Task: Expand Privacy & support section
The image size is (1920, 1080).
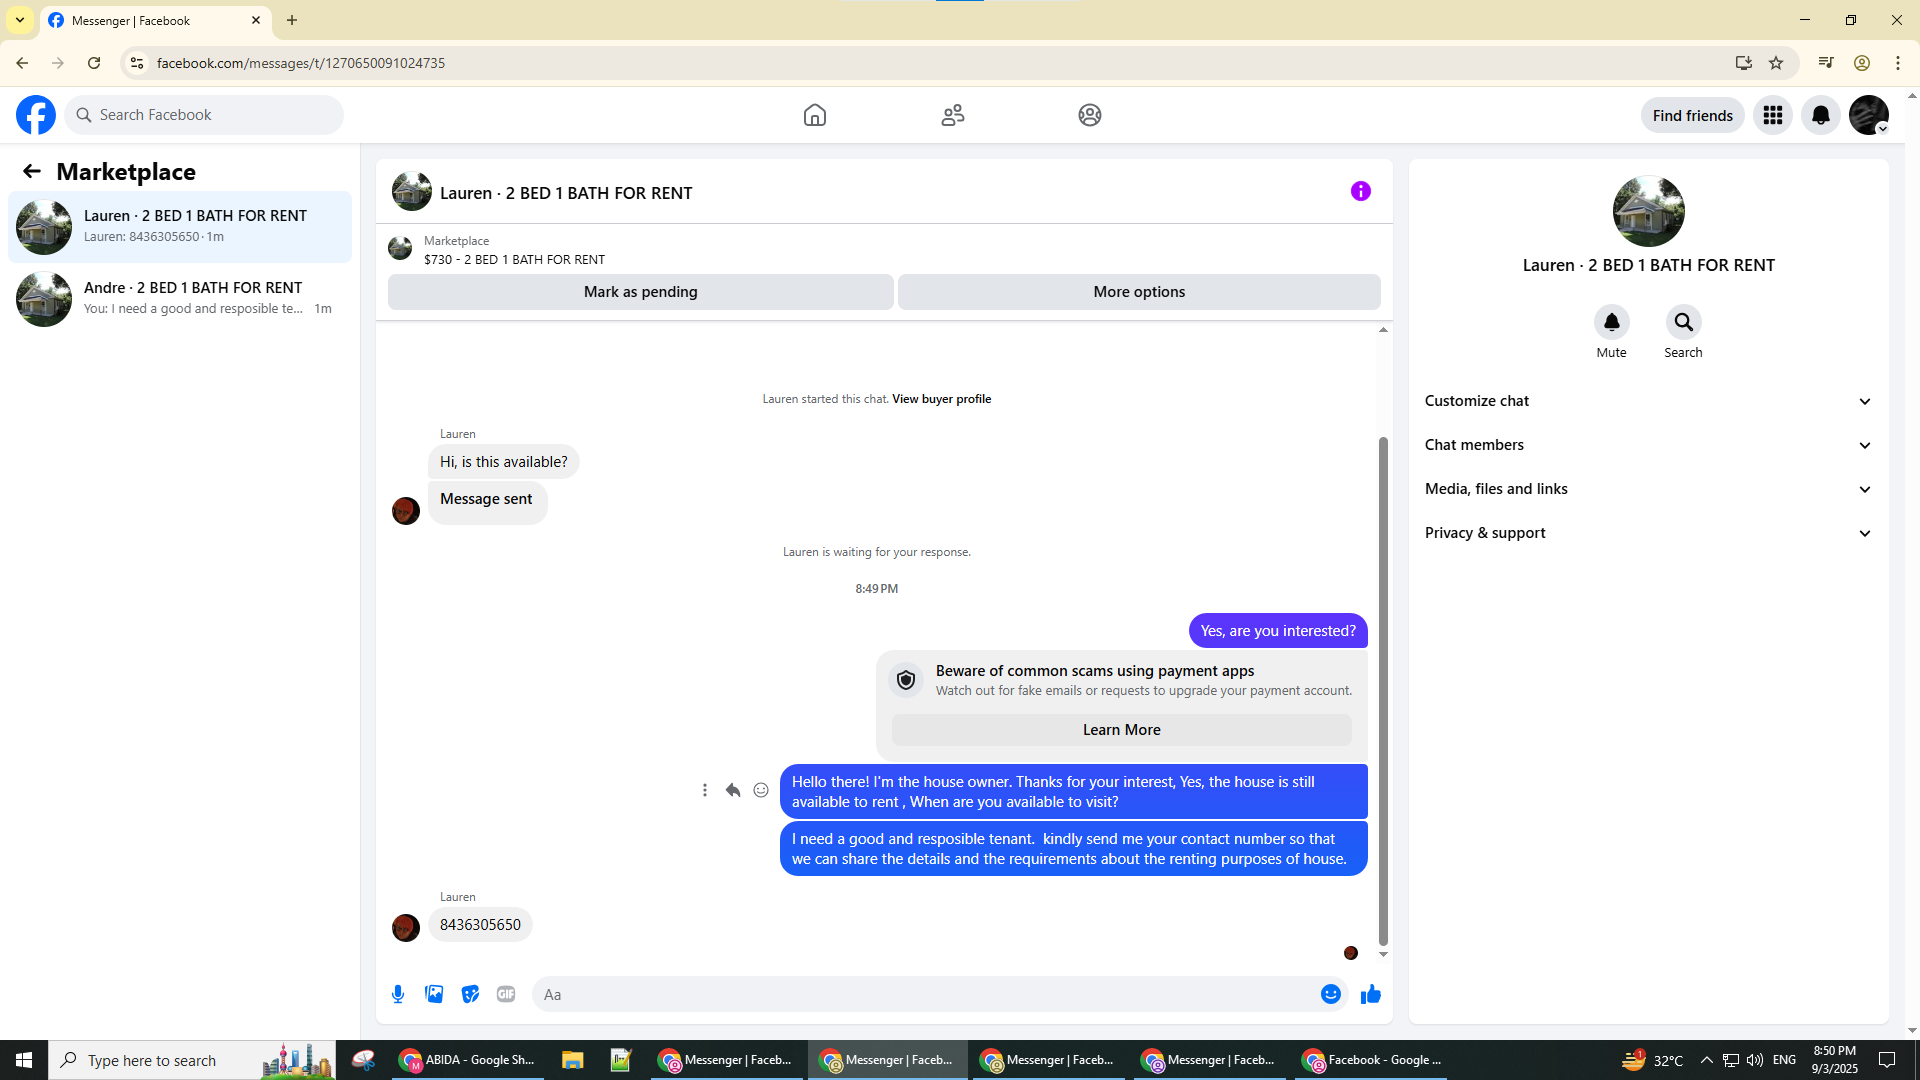Action: tap(1648, 533)
